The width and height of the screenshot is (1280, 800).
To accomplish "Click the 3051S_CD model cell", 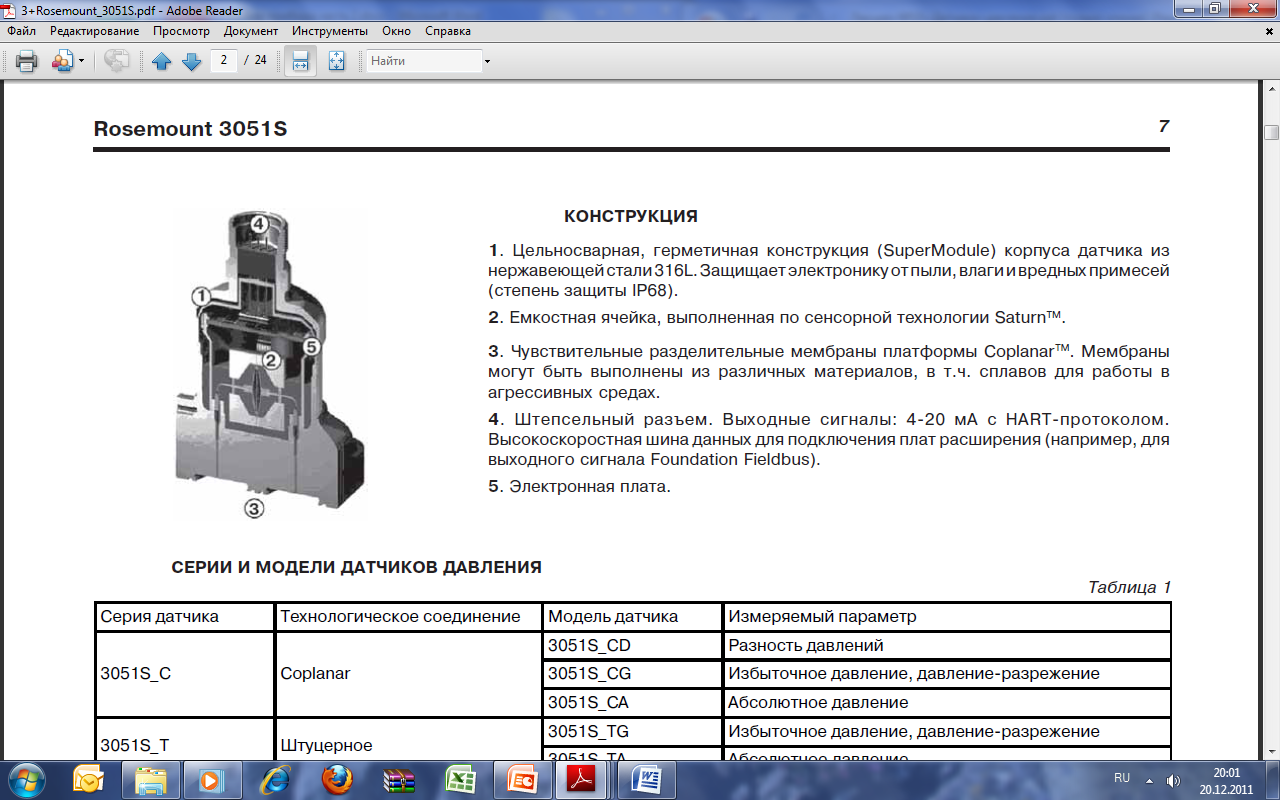I will 632,645.
